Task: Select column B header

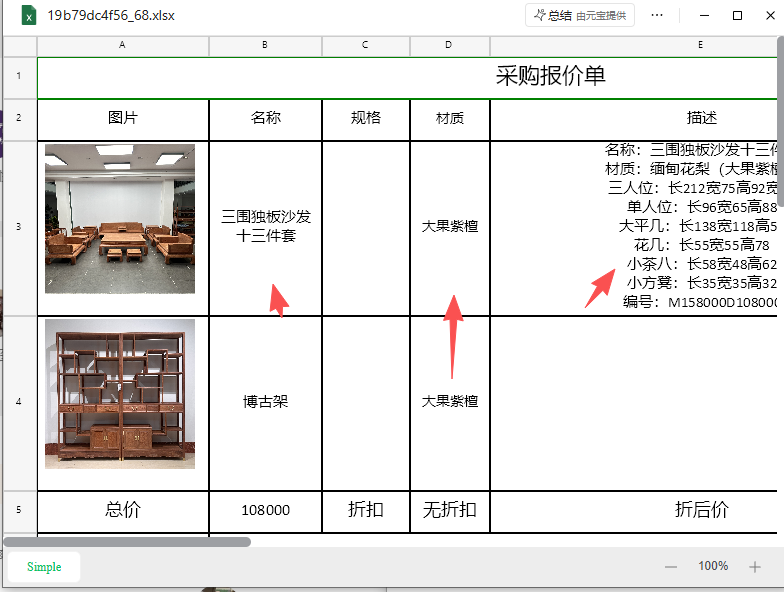Action: (x=265, y=46)
